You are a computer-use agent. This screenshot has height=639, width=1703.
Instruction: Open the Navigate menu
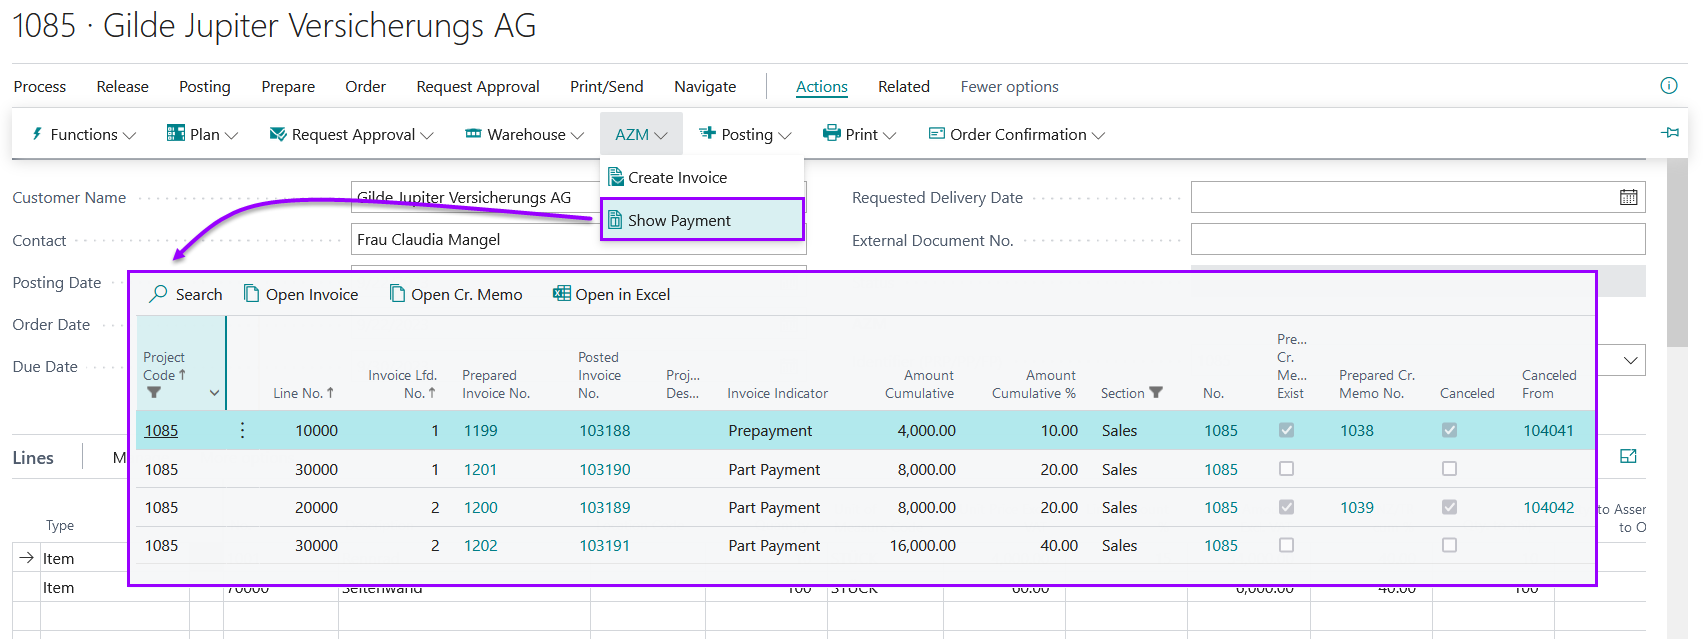tap(705, 87)
